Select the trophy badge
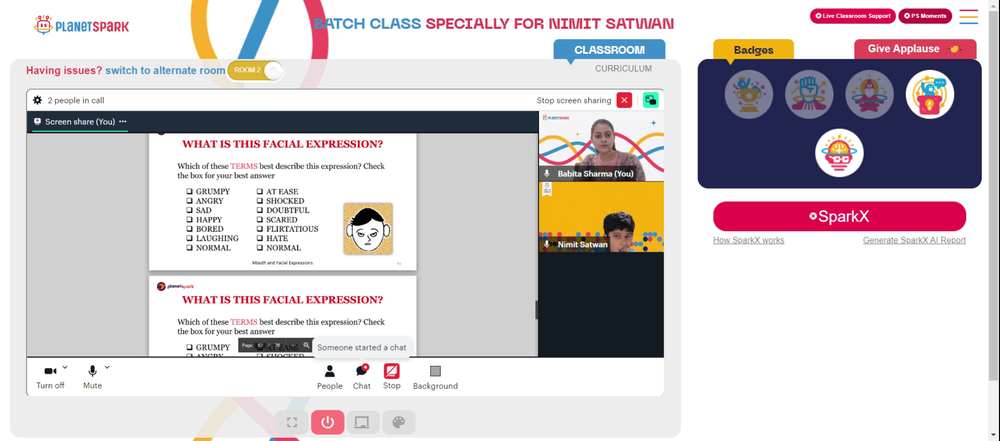Viewport: 1000px width, 441px height. (x=749, y=94)
